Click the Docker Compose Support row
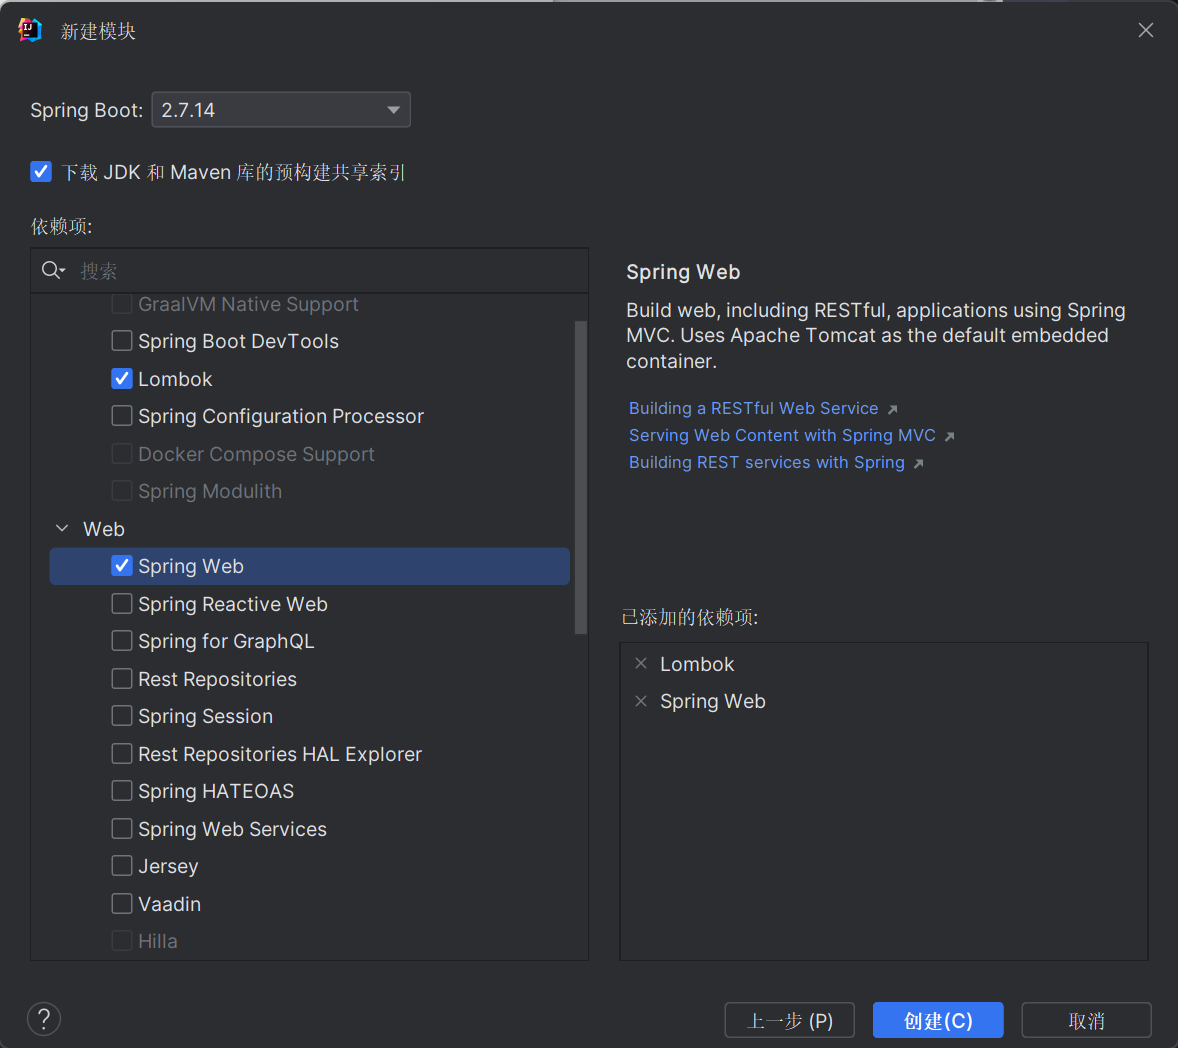The height and width of the screenshot is (1048, 1178). (310, 454)
